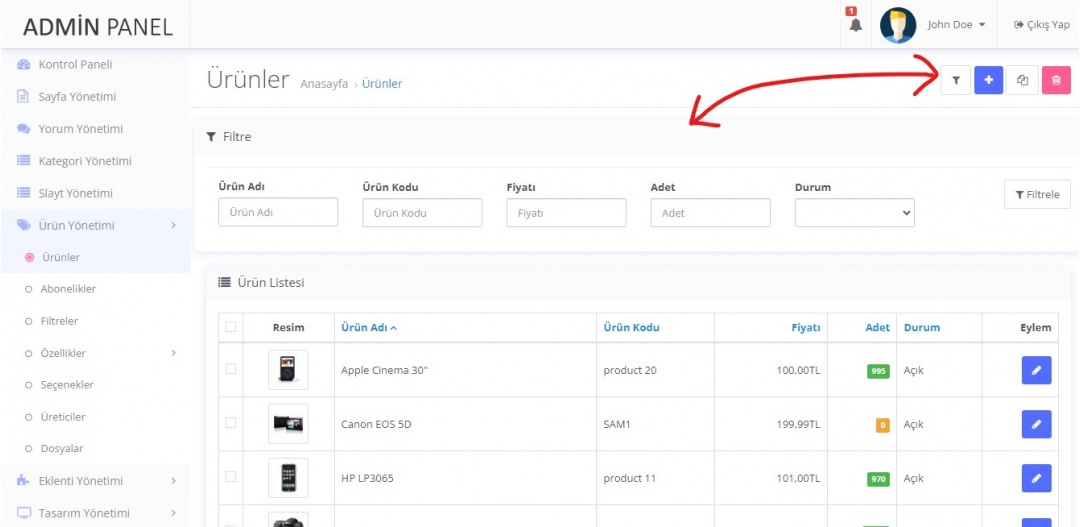Click the filter funnel icon button
The width and height of the screenshot is (1080, 527).
(955, 81)
